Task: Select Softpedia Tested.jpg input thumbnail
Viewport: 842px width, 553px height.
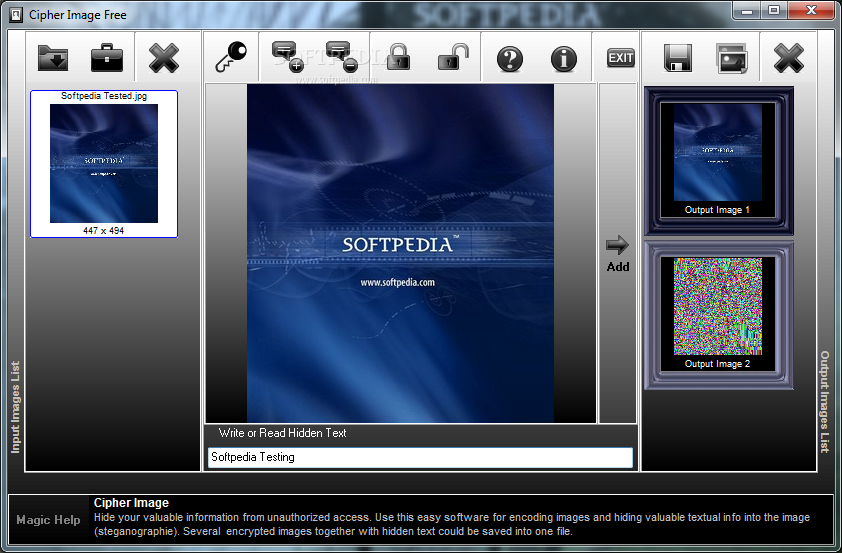Action: (104, 164)
